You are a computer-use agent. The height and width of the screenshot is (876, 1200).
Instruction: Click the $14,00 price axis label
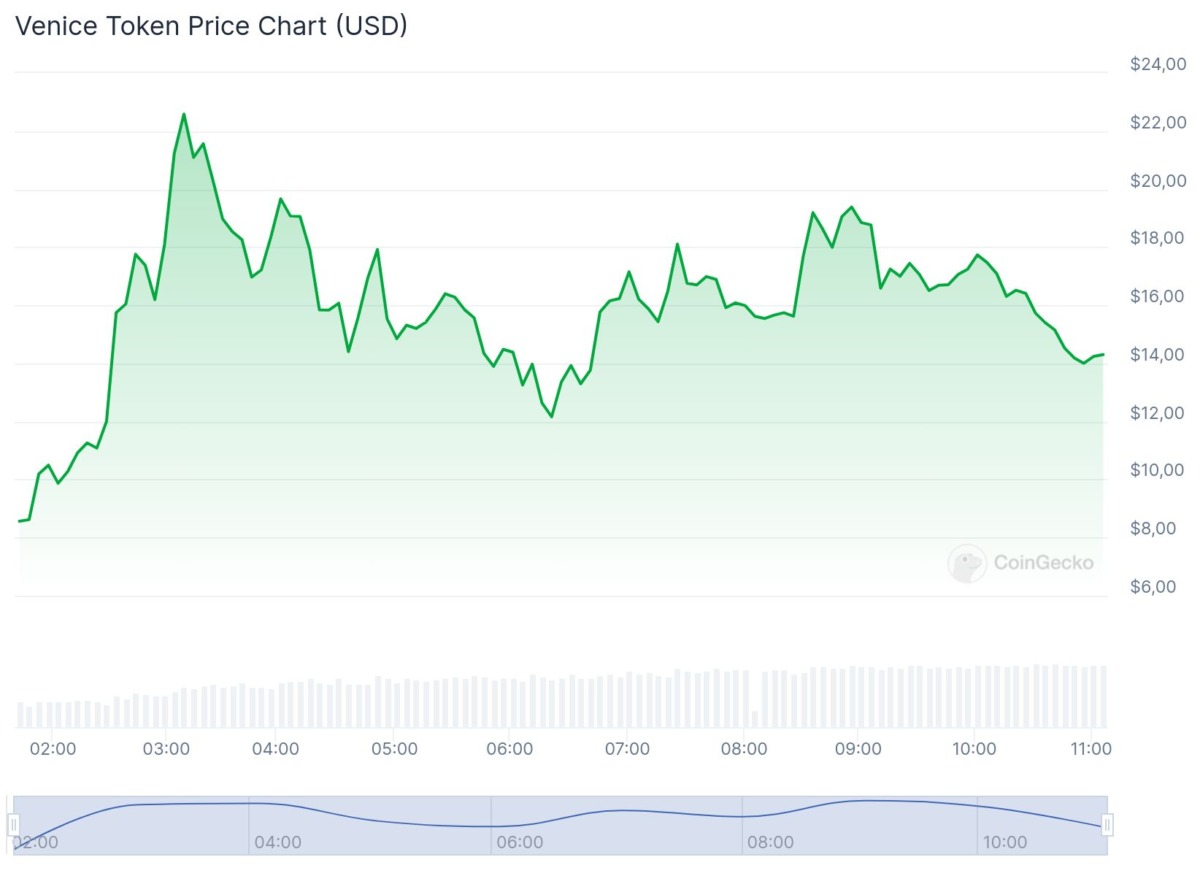click(1158, 355)
